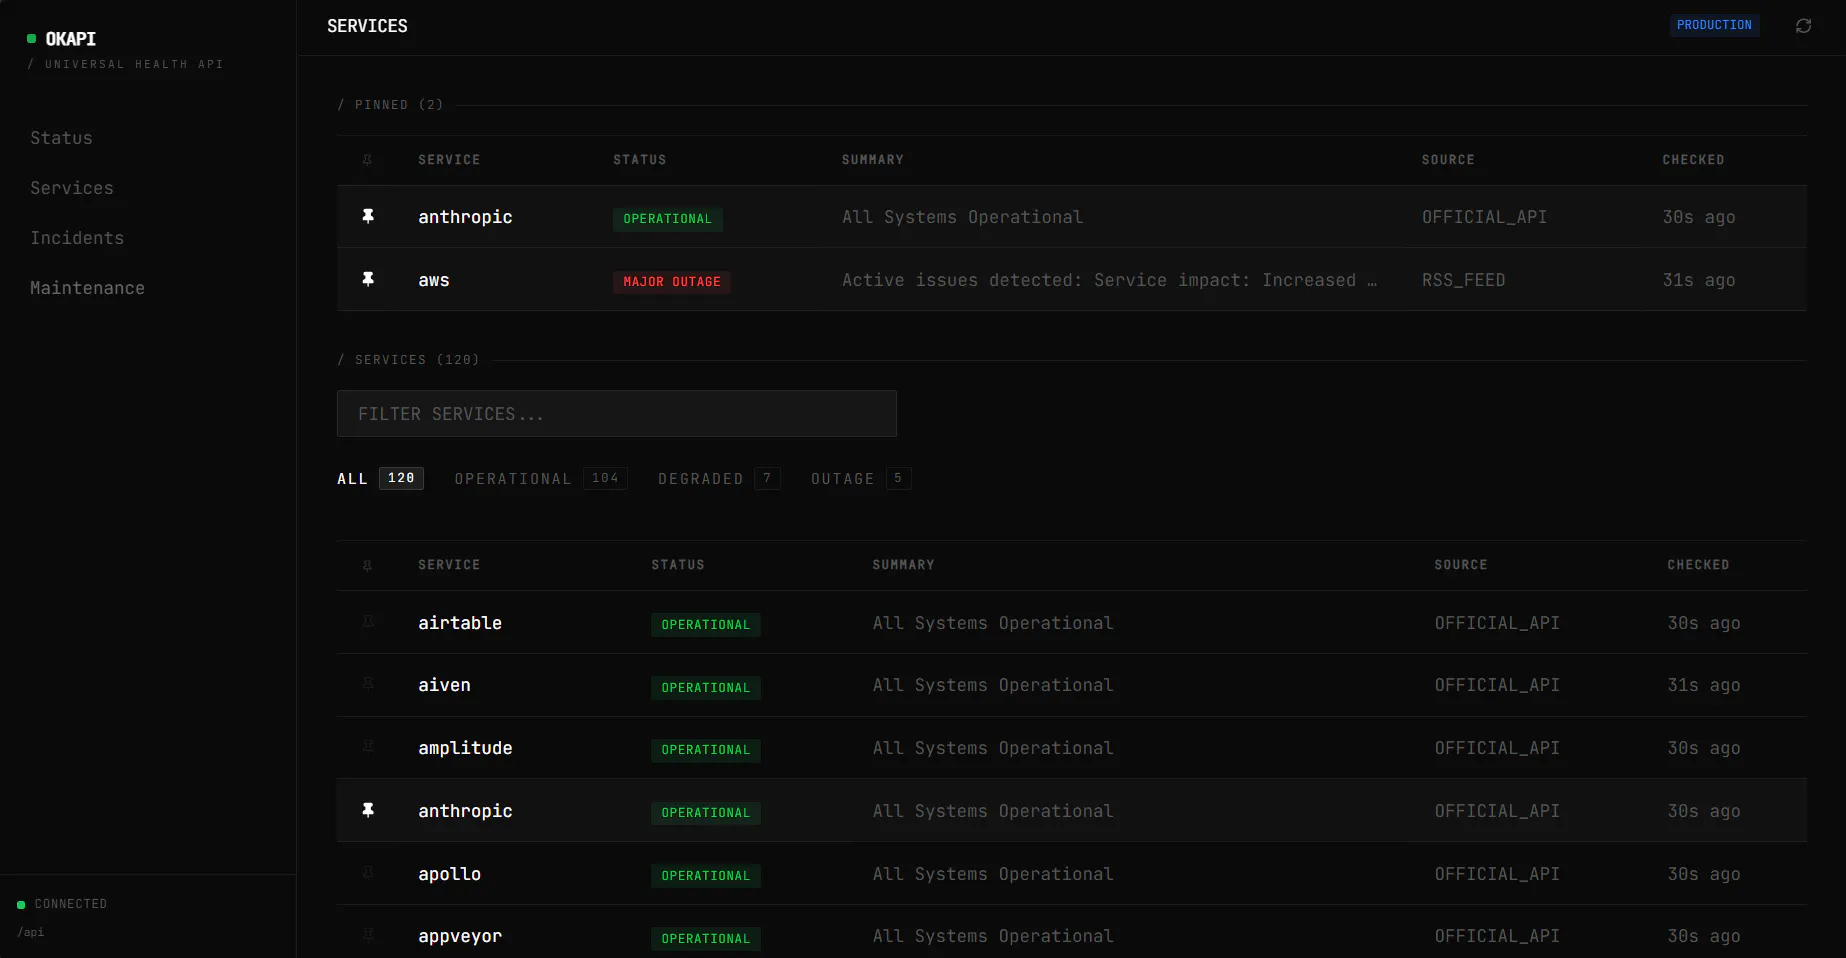Open the apollo service
The height and width of the screenshot is (958, 1846).
(449, 874)
